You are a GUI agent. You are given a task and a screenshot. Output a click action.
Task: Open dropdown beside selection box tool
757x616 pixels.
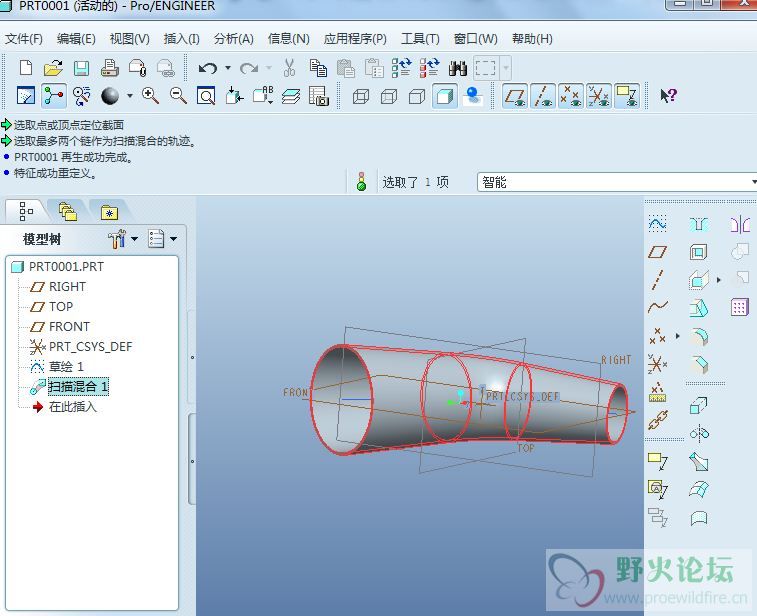click(505, 68)
